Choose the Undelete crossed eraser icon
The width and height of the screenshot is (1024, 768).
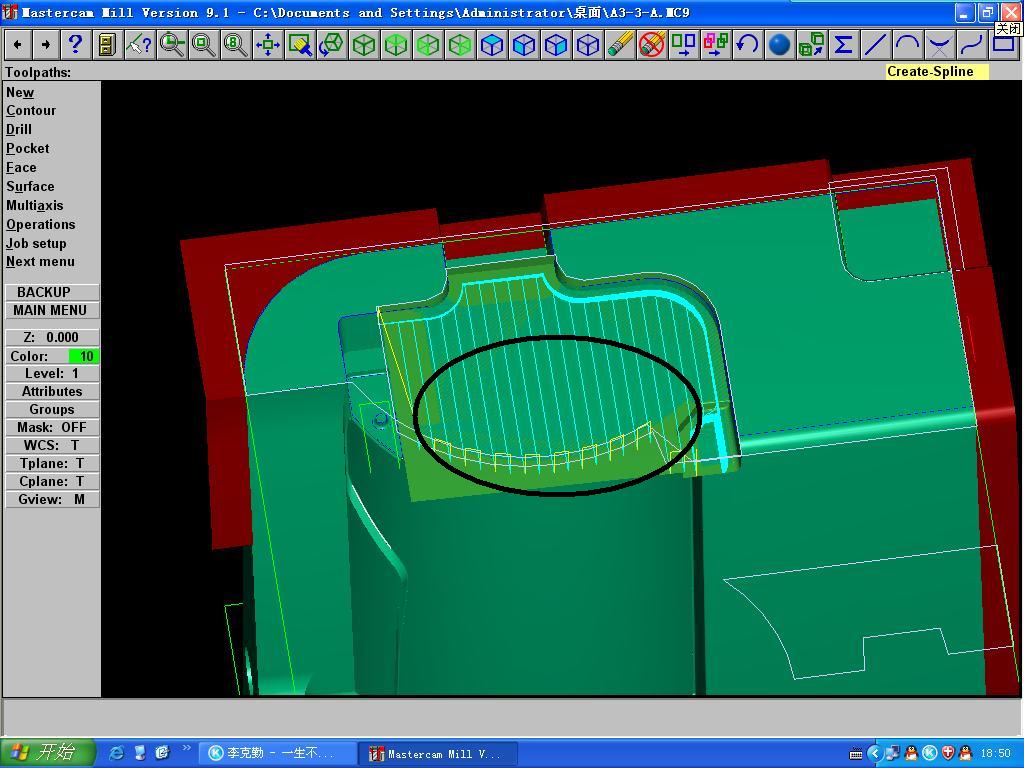coord(652,44)
